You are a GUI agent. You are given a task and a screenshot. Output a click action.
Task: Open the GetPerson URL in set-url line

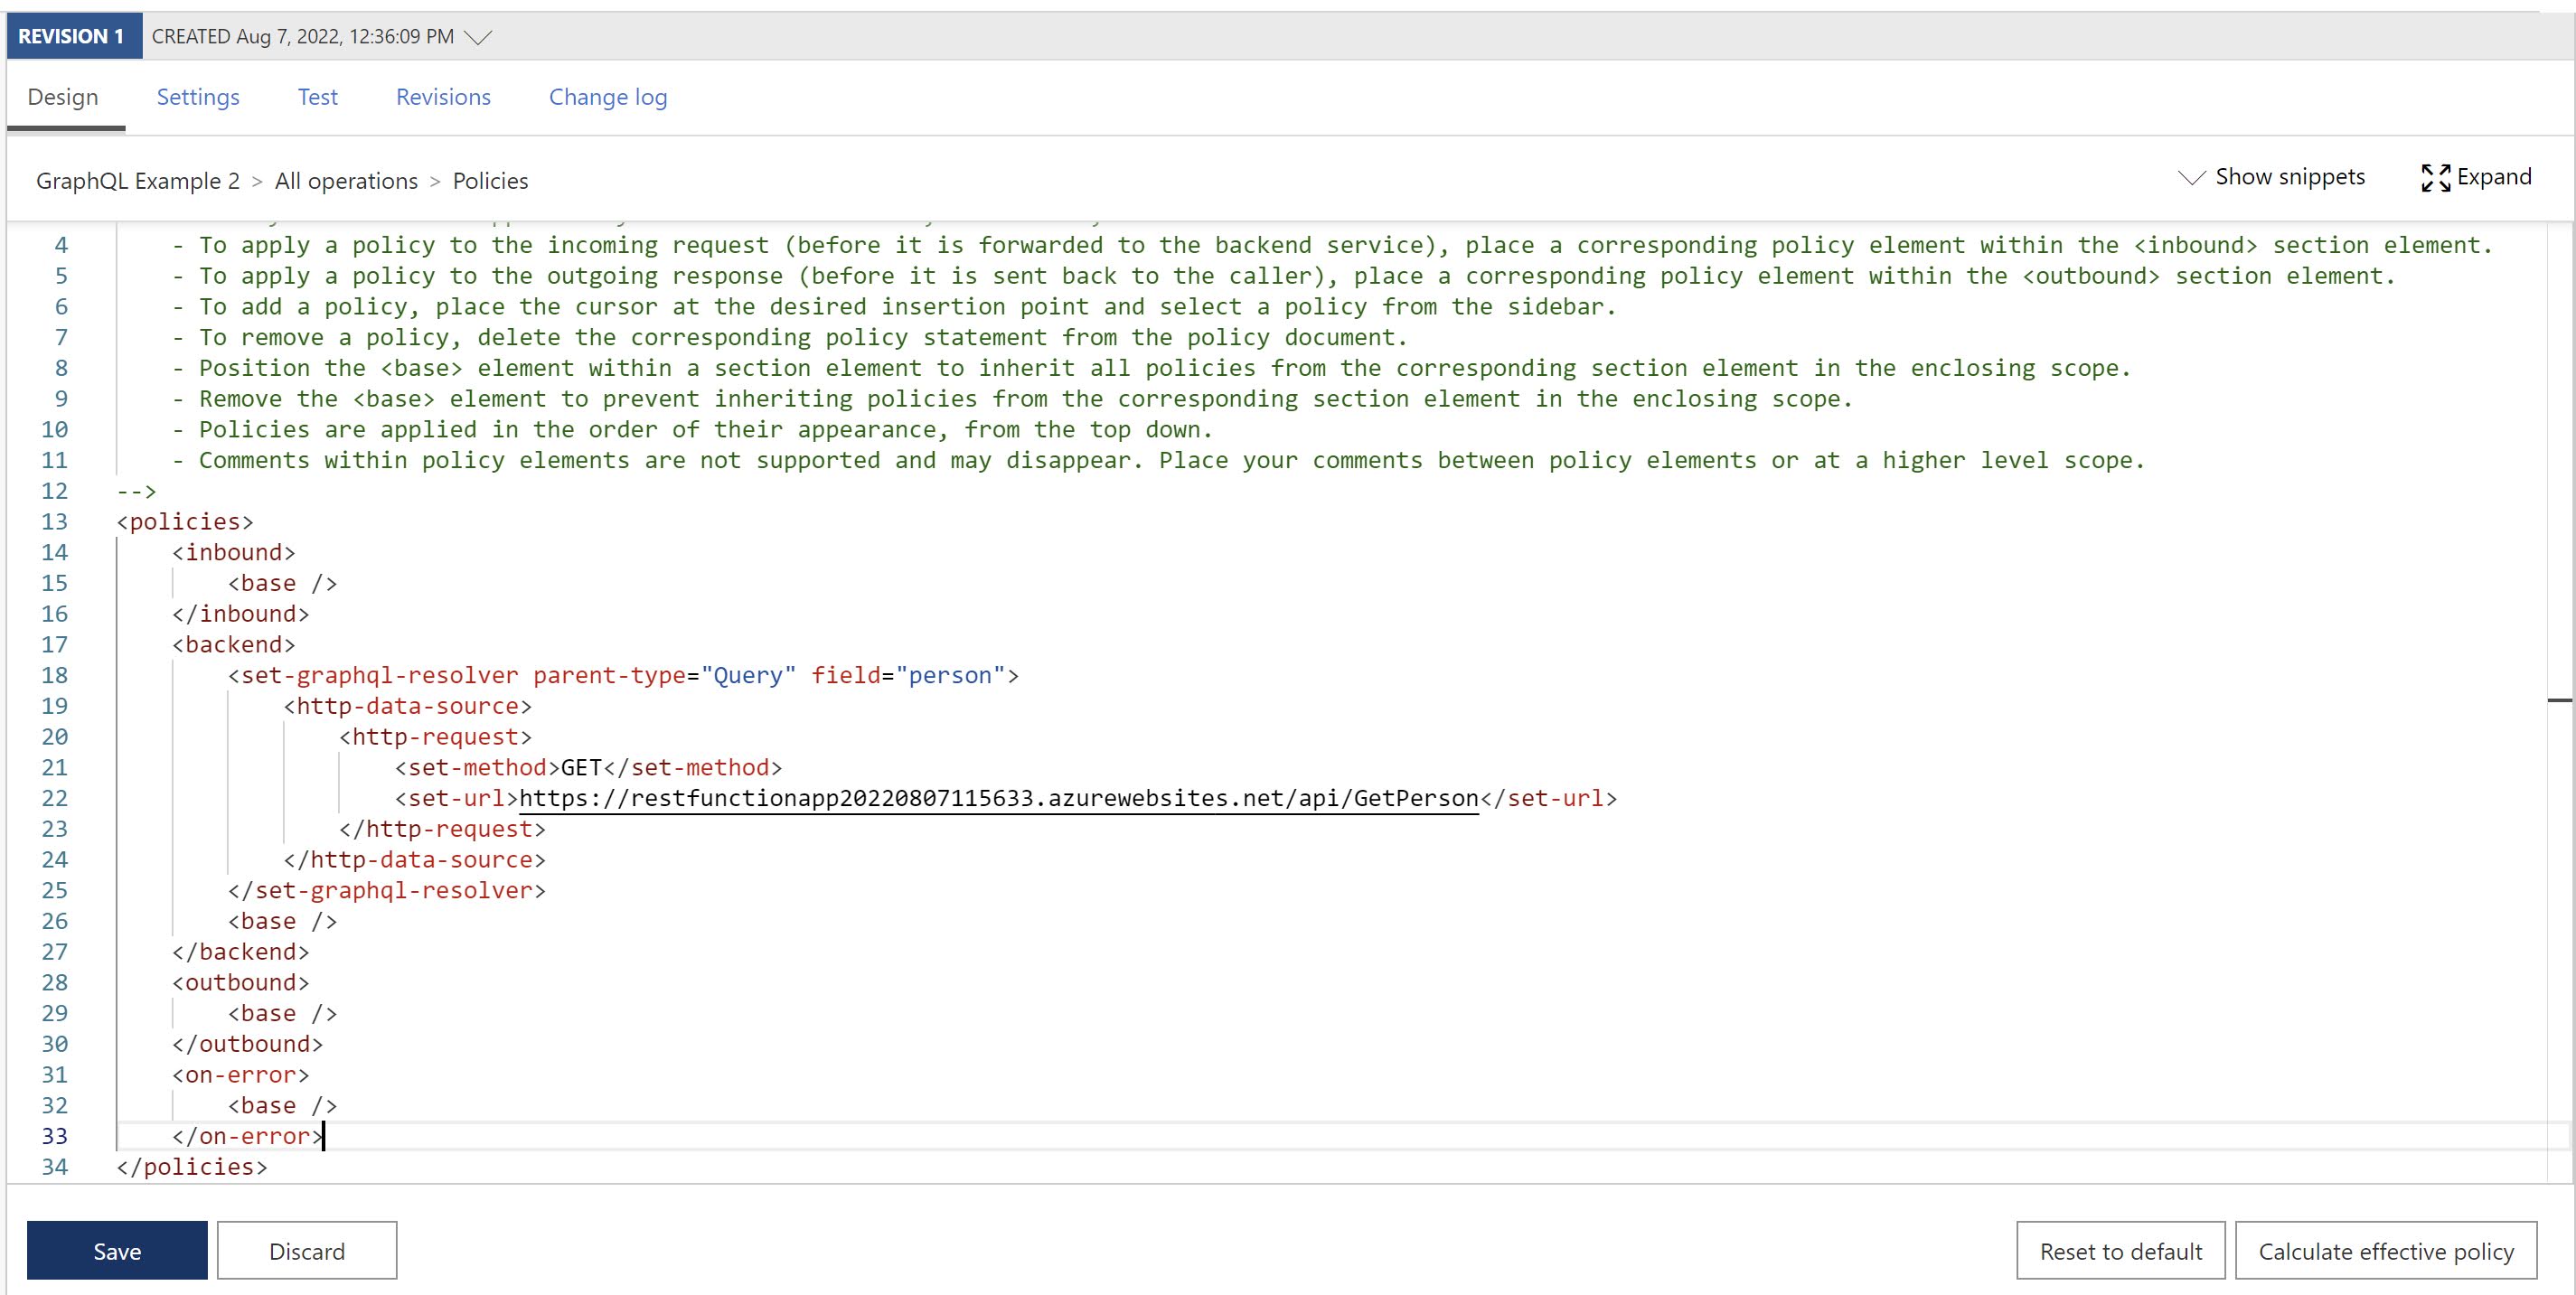998,798
